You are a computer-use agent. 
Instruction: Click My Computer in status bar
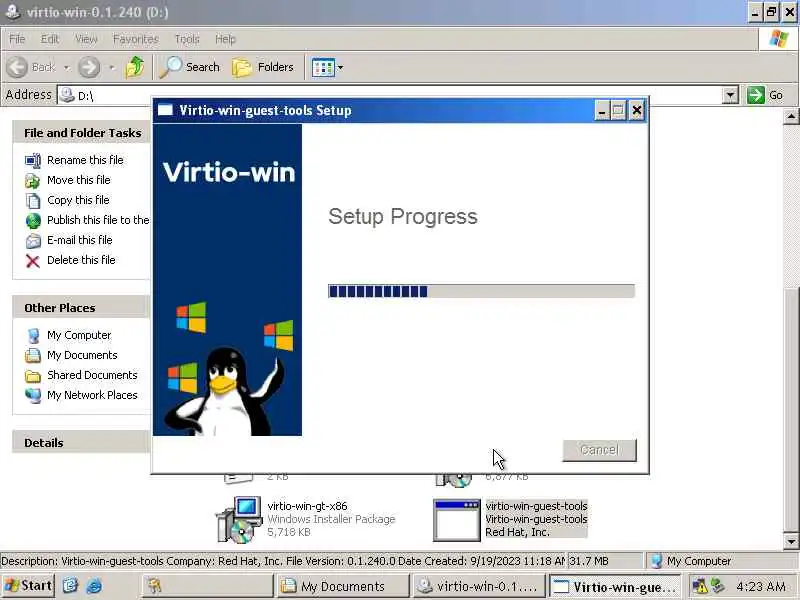click(699, 561)
